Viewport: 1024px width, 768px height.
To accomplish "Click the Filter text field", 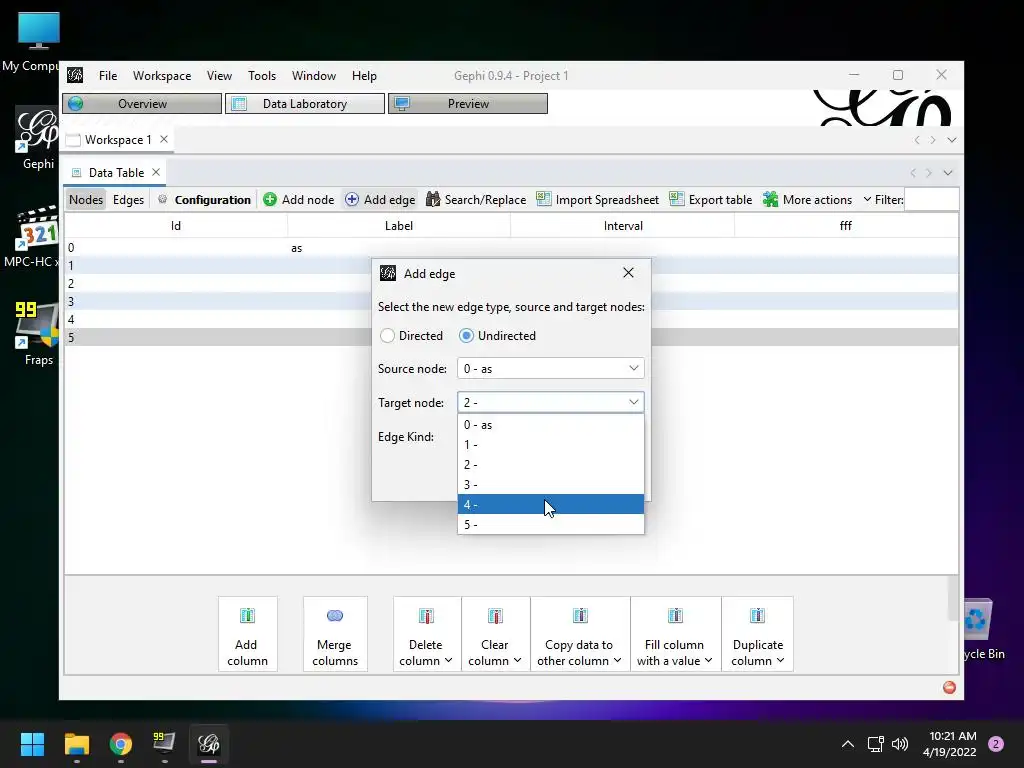I will [x=932, y=200].
